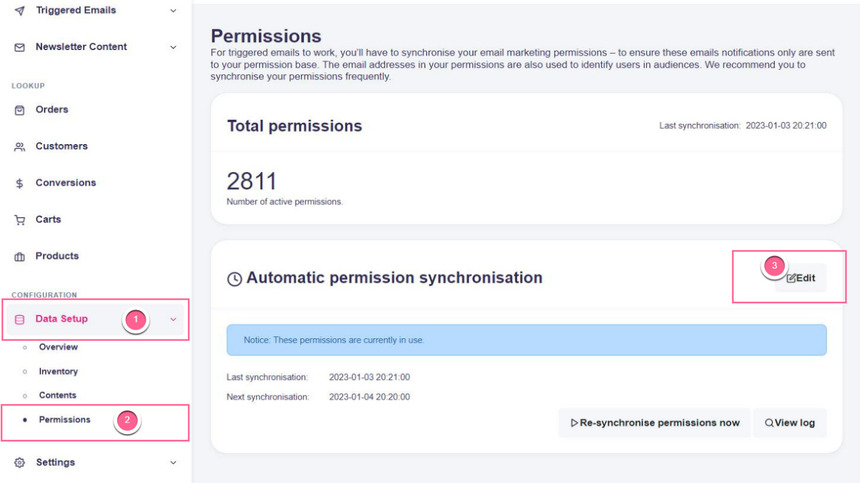Image resolution: width=860 pixels, height=483 pixels.
Task: Click the Customers people icon
Action: click(x=19, y=147)
